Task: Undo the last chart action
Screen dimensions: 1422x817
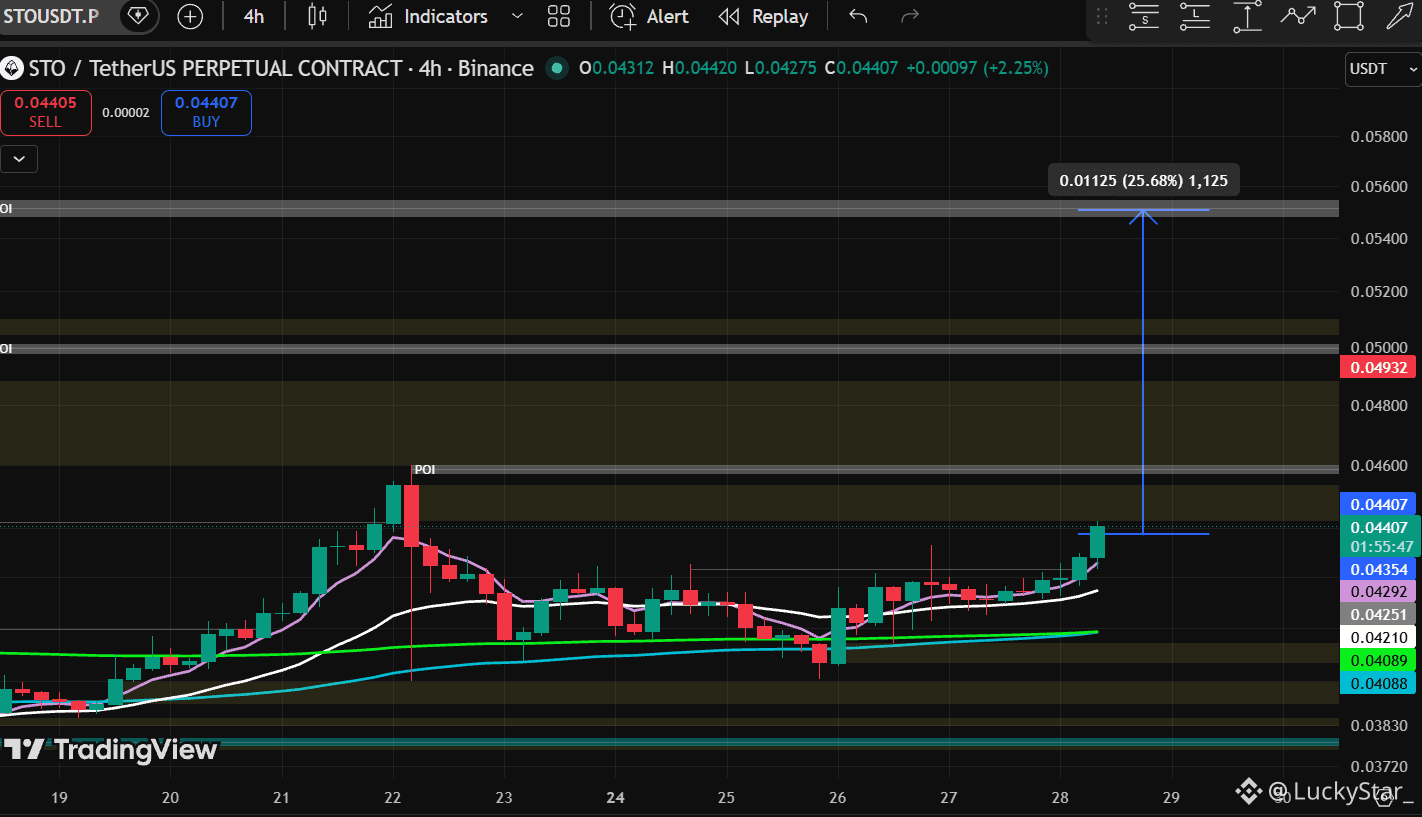Action: click(x=858, y=16)
